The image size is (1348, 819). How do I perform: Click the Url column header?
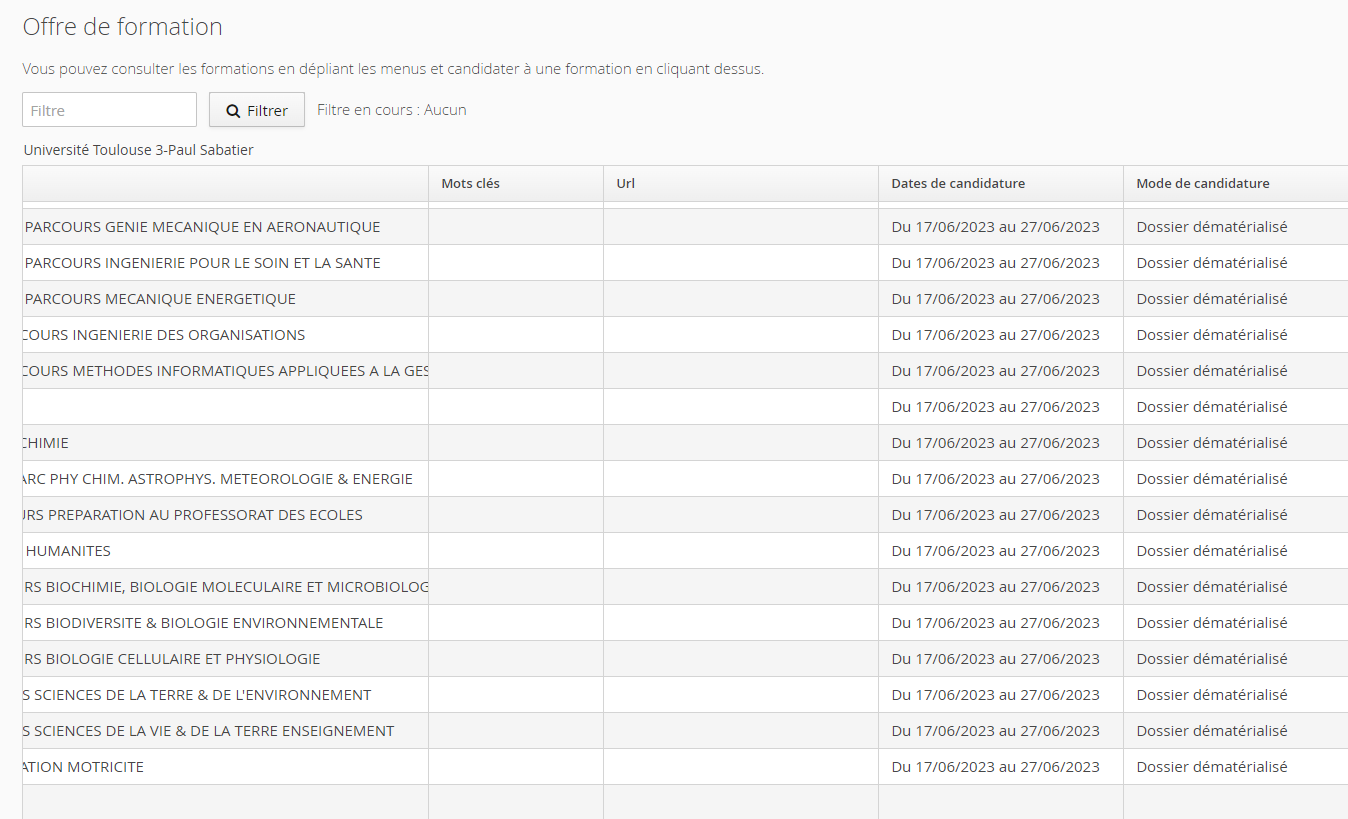point(626,183)
